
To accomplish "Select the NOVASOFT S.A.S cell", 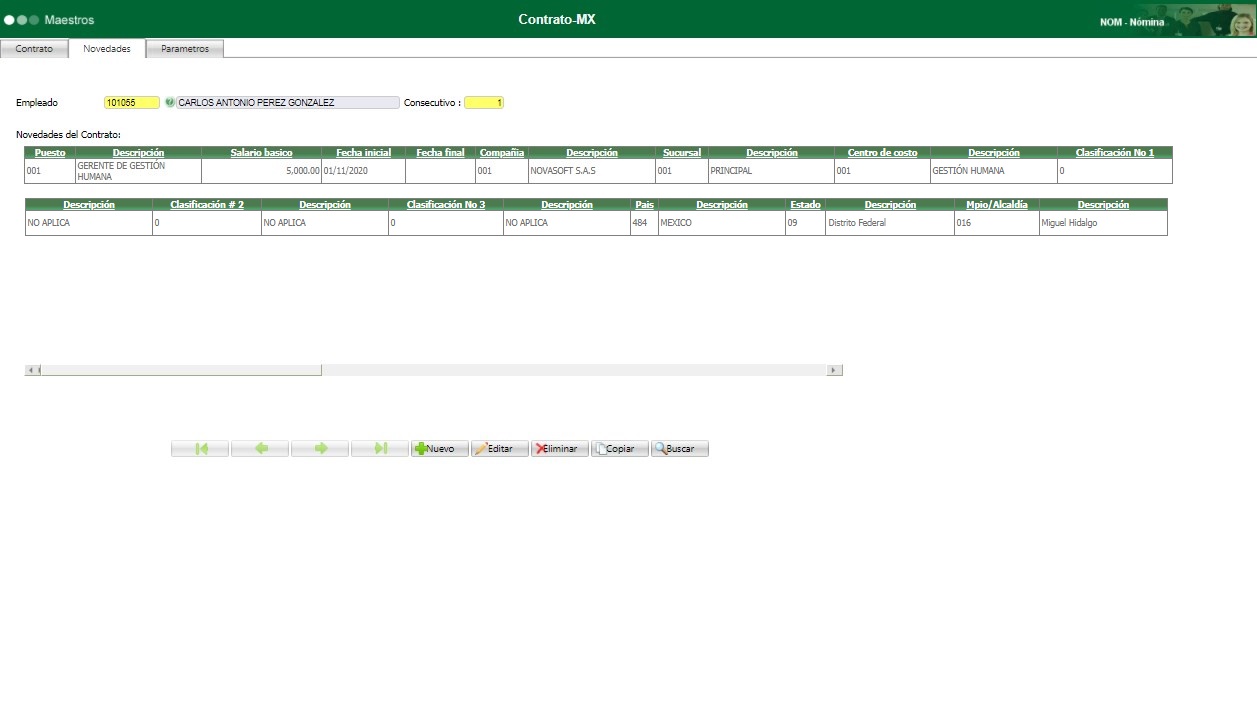I will tap(592, 171).
